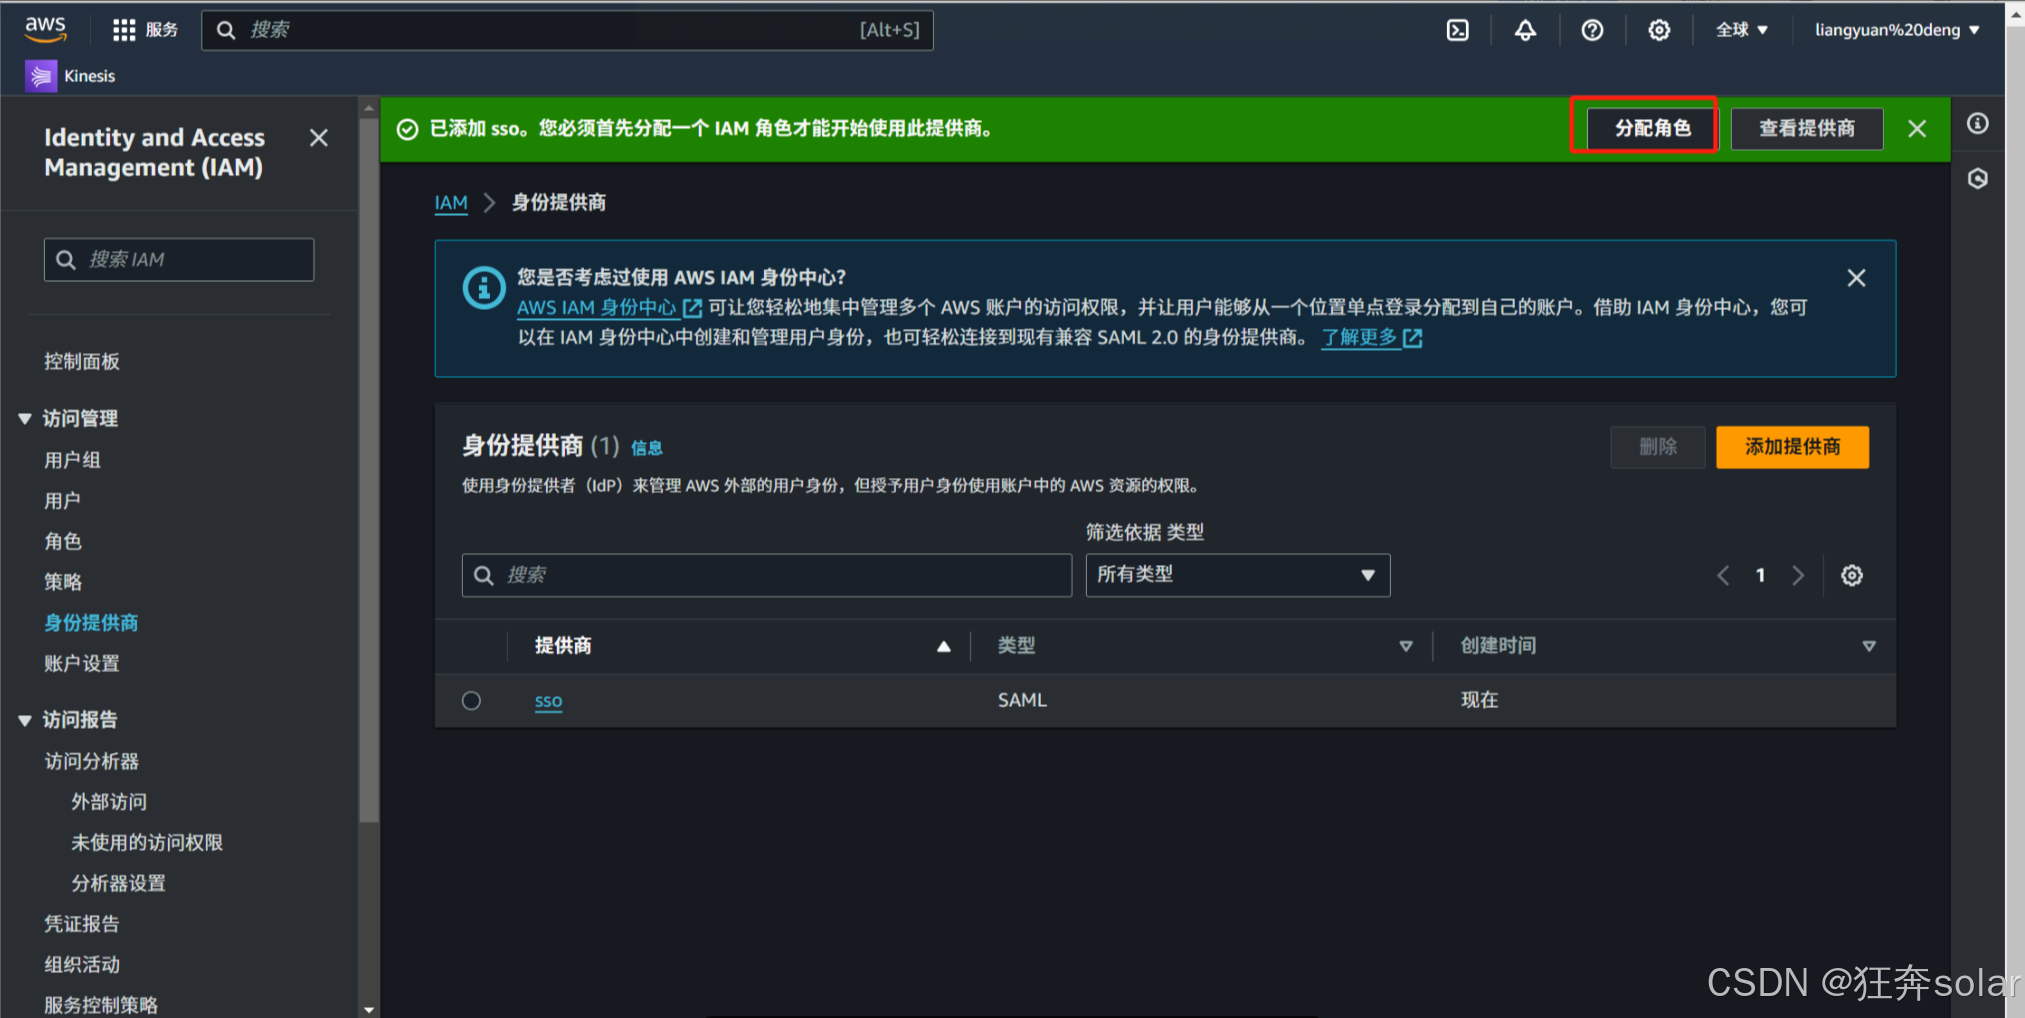The image size is (2025, 1018).
Task: Open the 所有类型 filter dropdown
Action: coord(1238,575)
